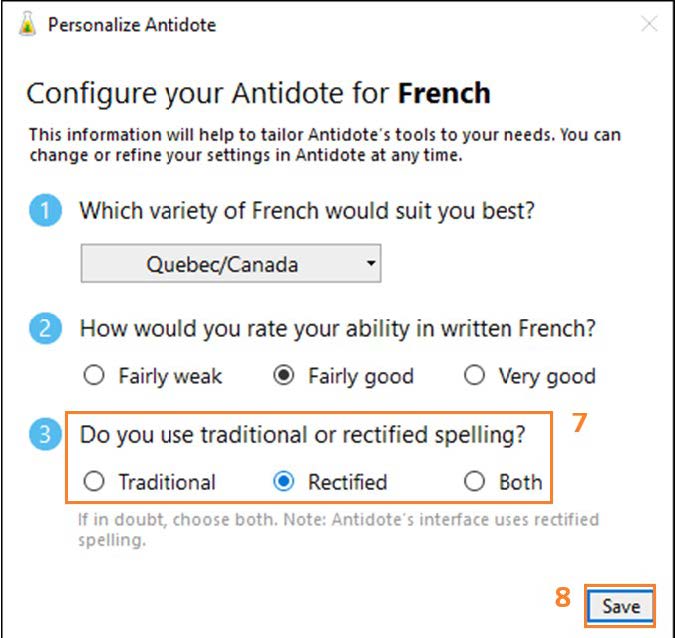Open the Quebec/Canada French variety dropdown

click(231, 265)
